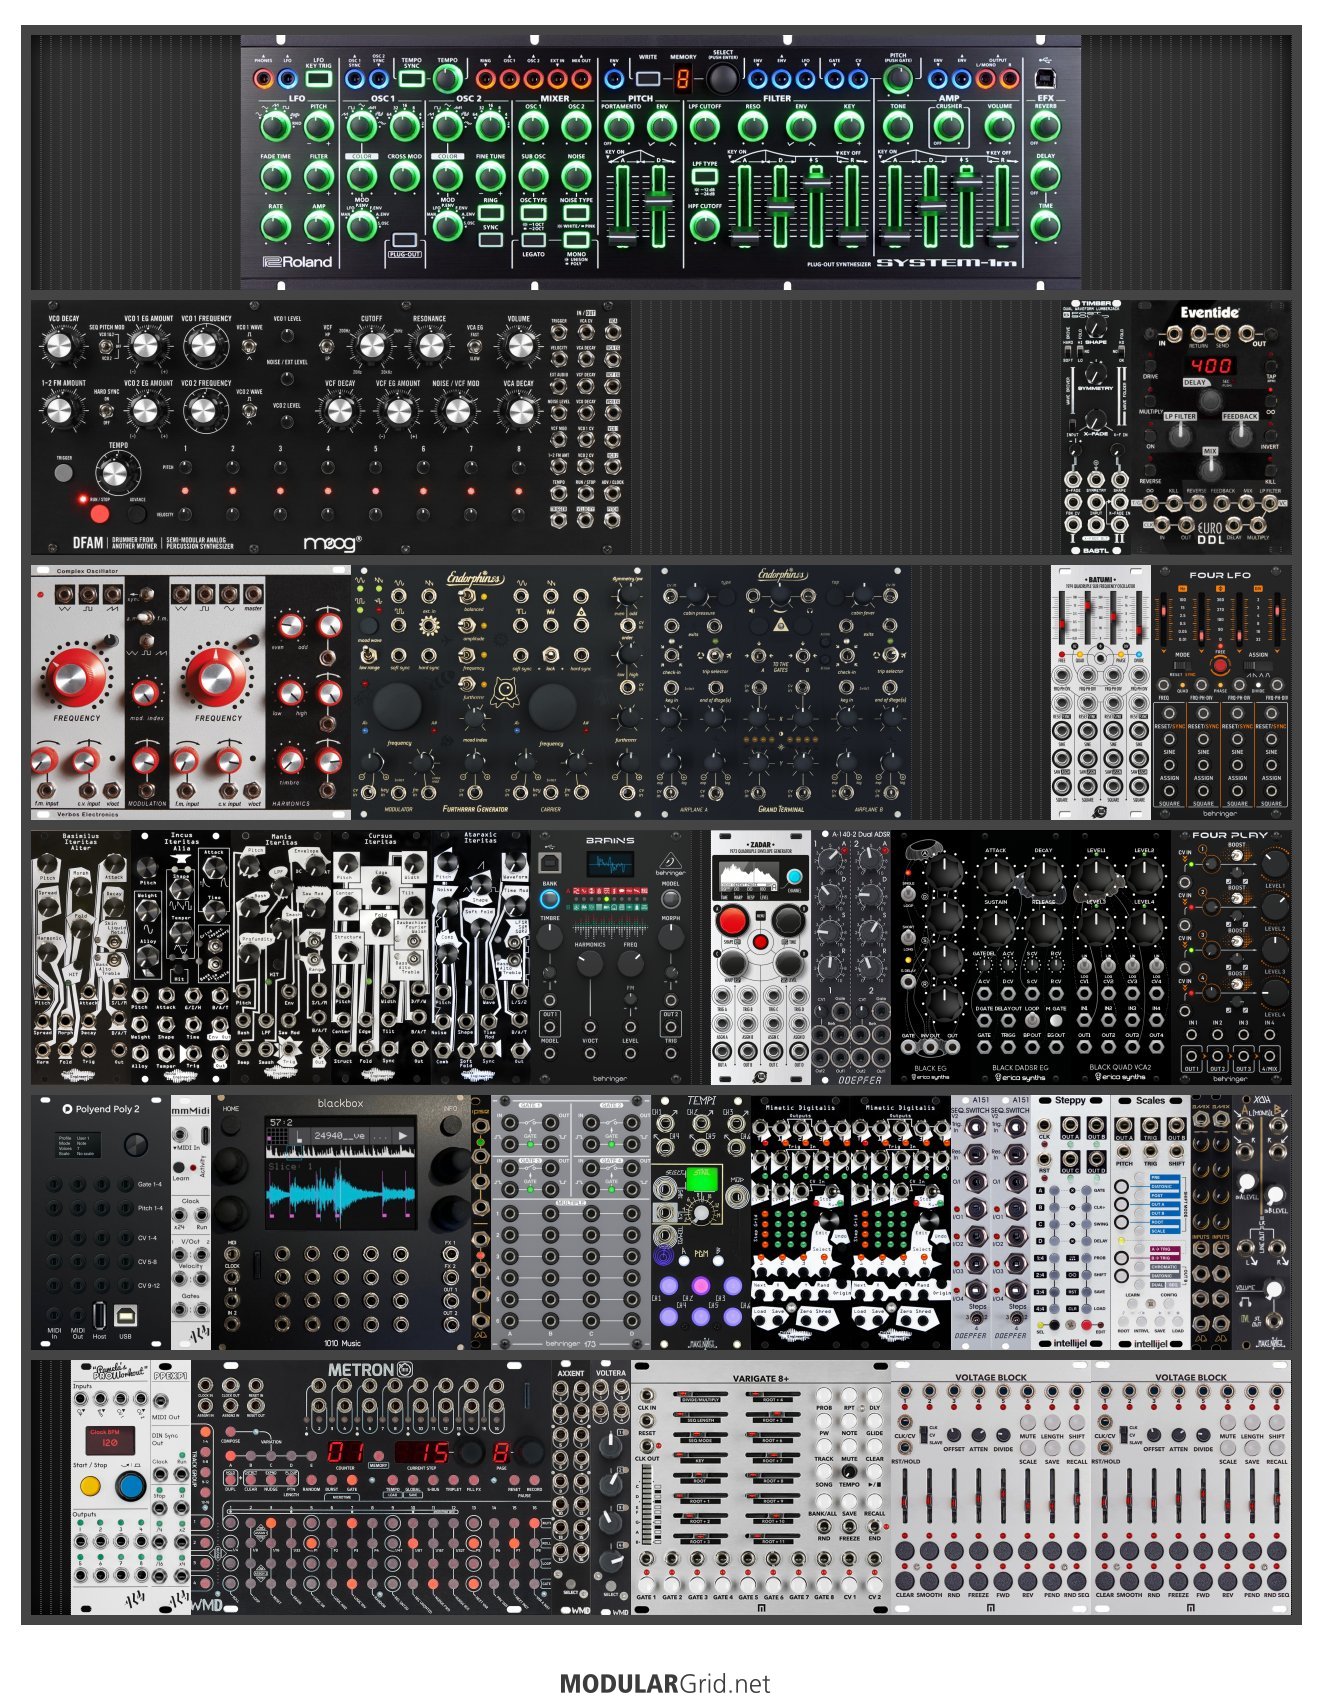
Task: Click the ADVANCE button on DFAM
Action: (x=137, y=514)
